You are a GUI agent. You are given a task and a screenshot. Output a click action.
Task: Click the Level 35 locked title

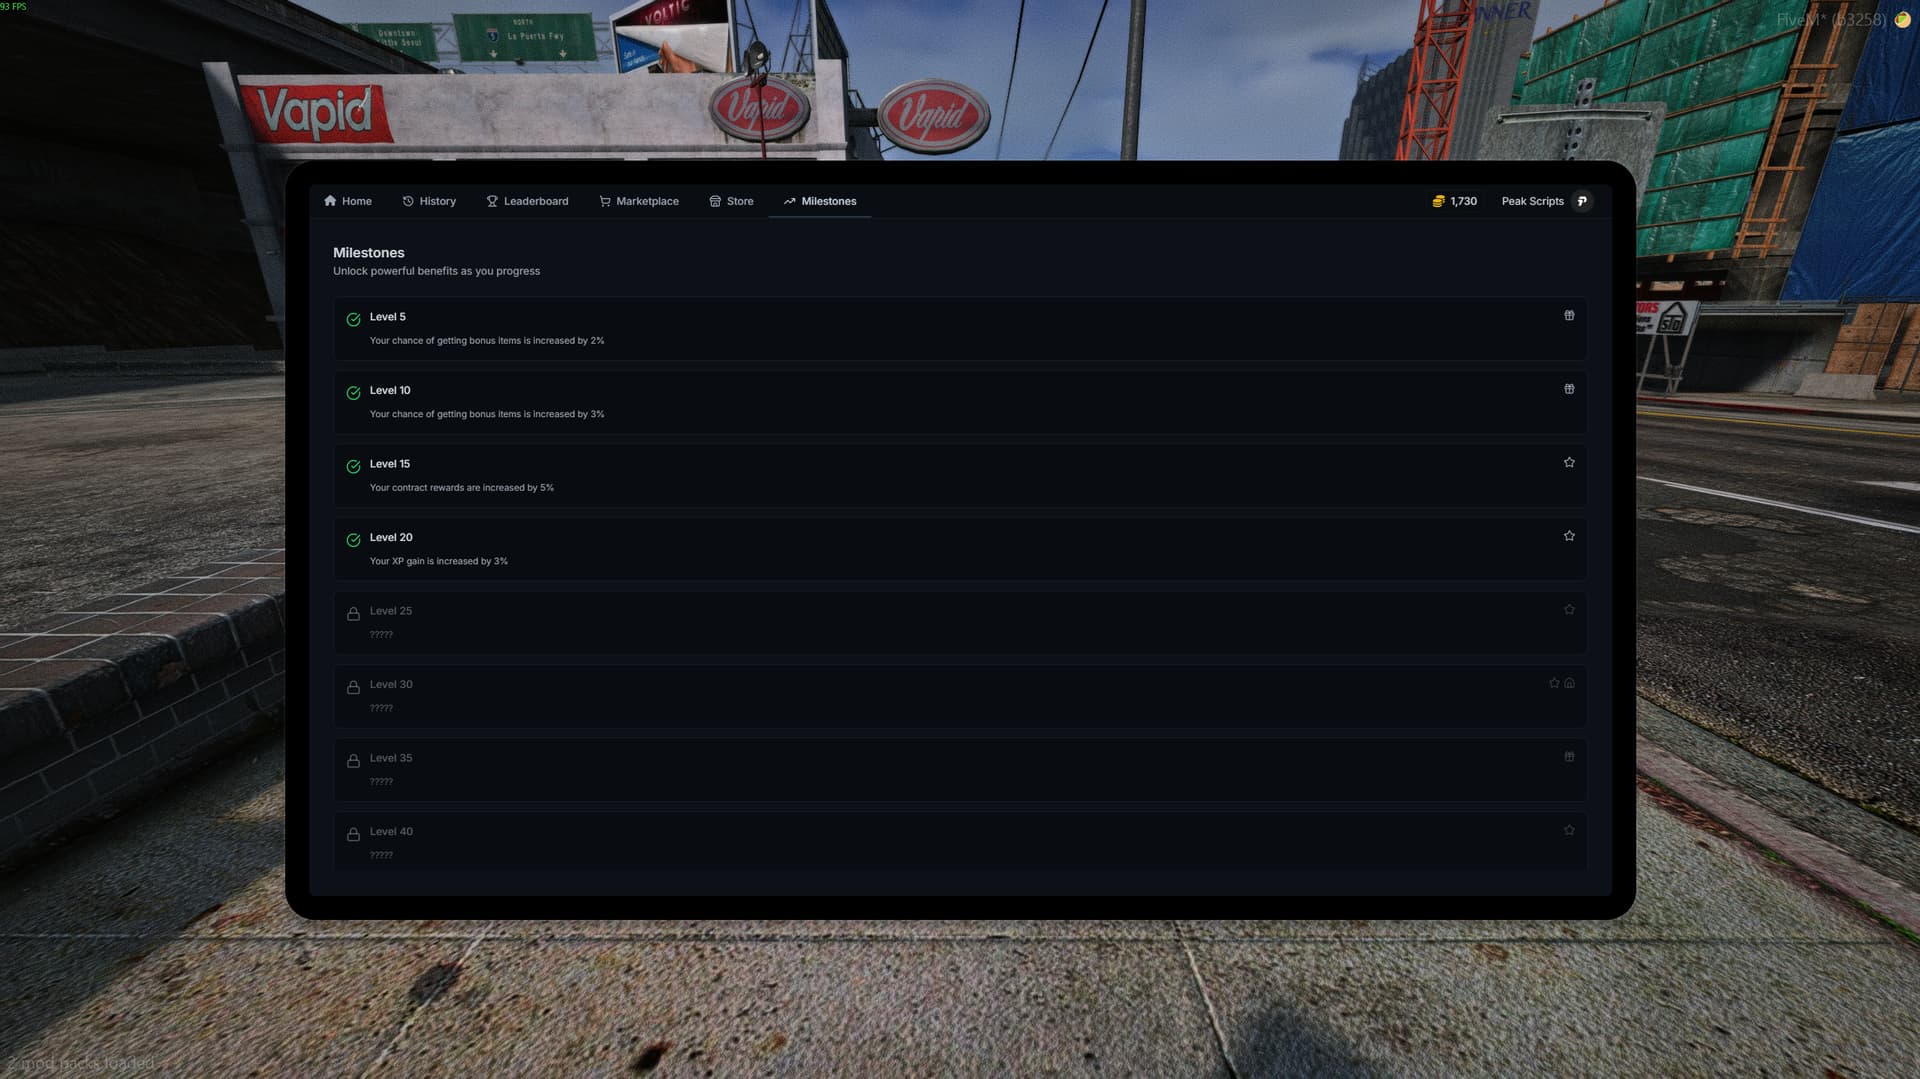[x=391, y=758]
